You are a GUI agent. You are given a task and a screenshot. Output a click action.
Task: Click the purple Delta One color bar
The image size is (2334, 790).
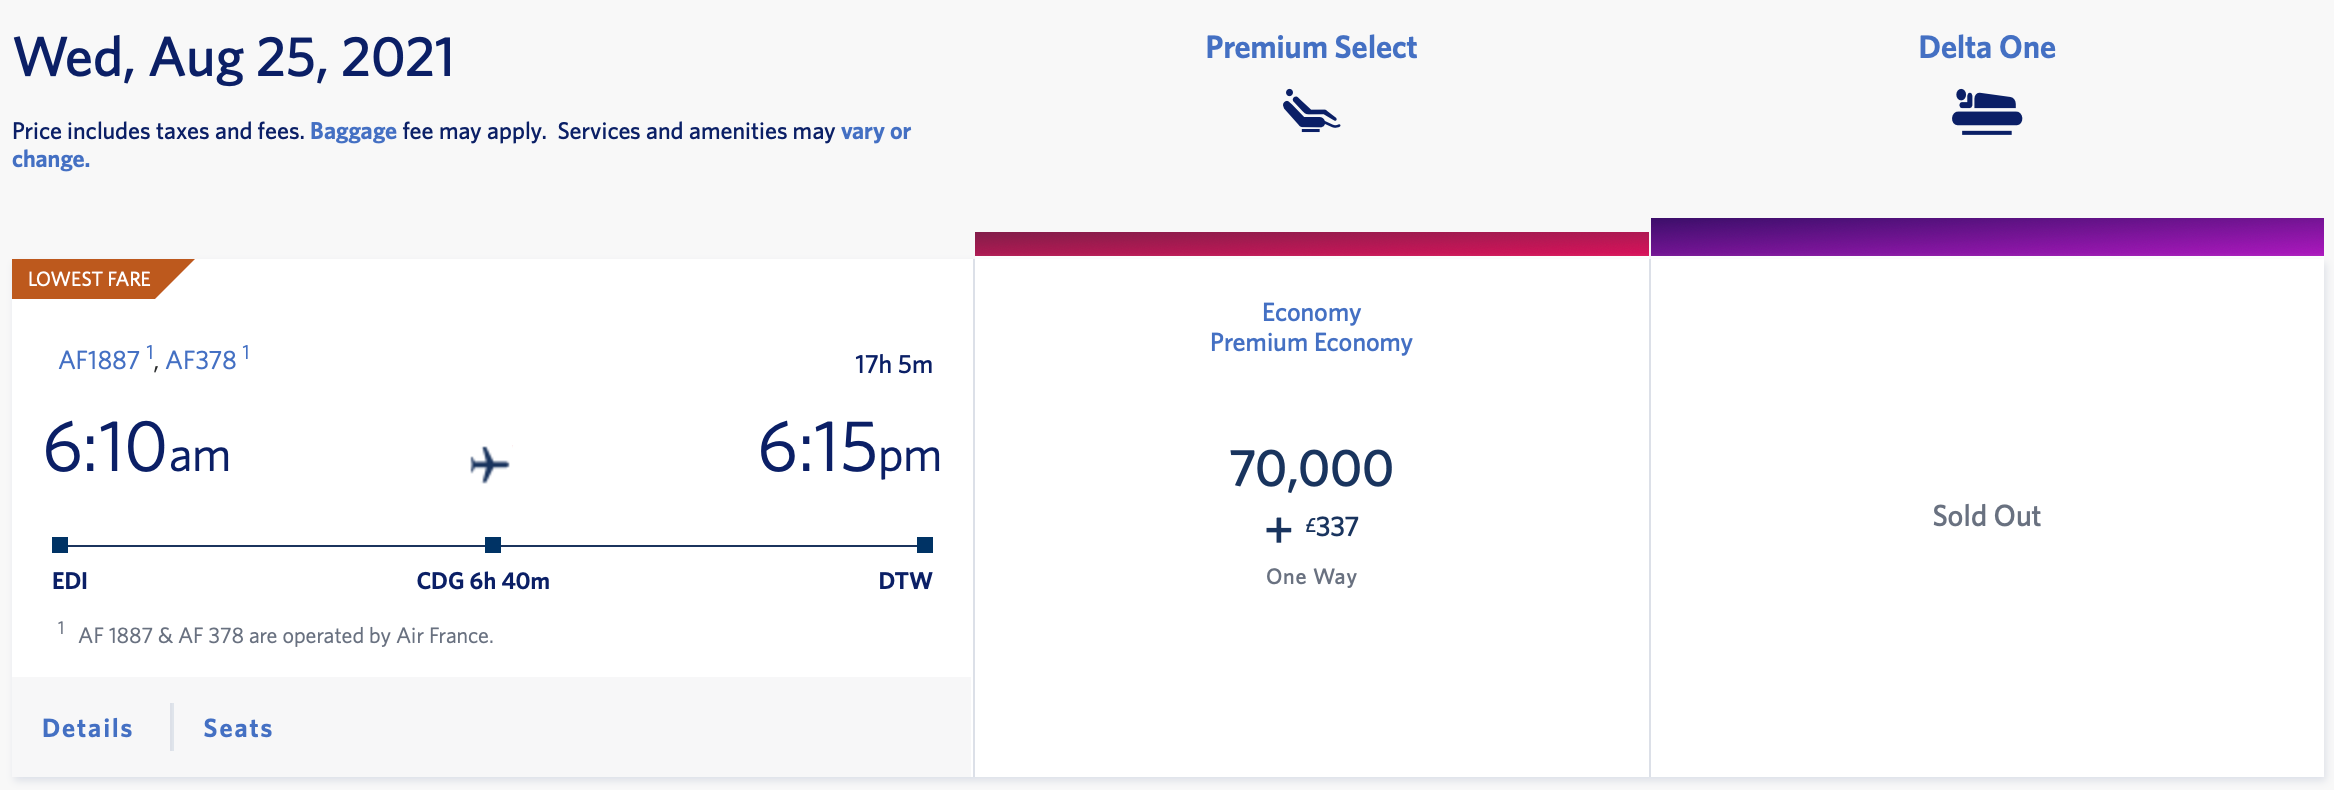pyautogui.click(x=1987, y=237)
